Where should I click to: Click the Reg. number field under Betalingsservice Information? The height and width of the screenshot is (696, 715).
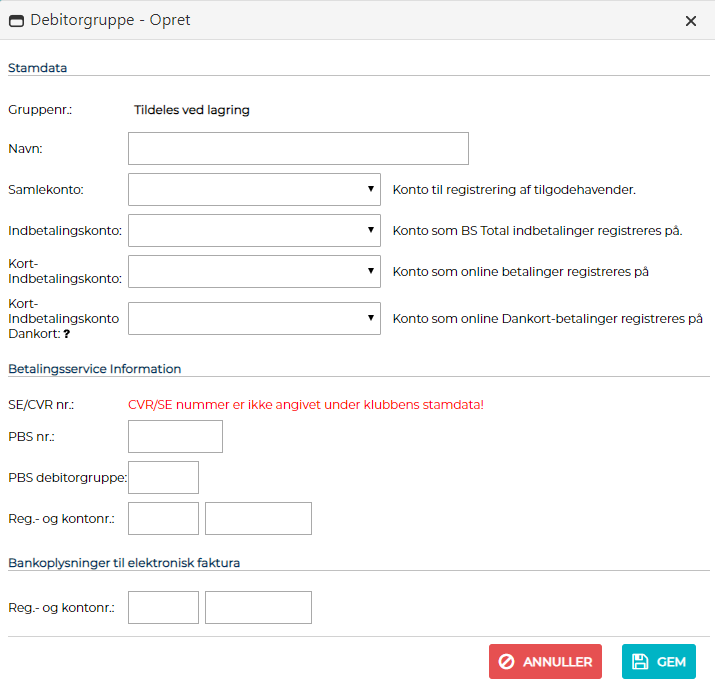pyautogui.click(x=164, y=518)
